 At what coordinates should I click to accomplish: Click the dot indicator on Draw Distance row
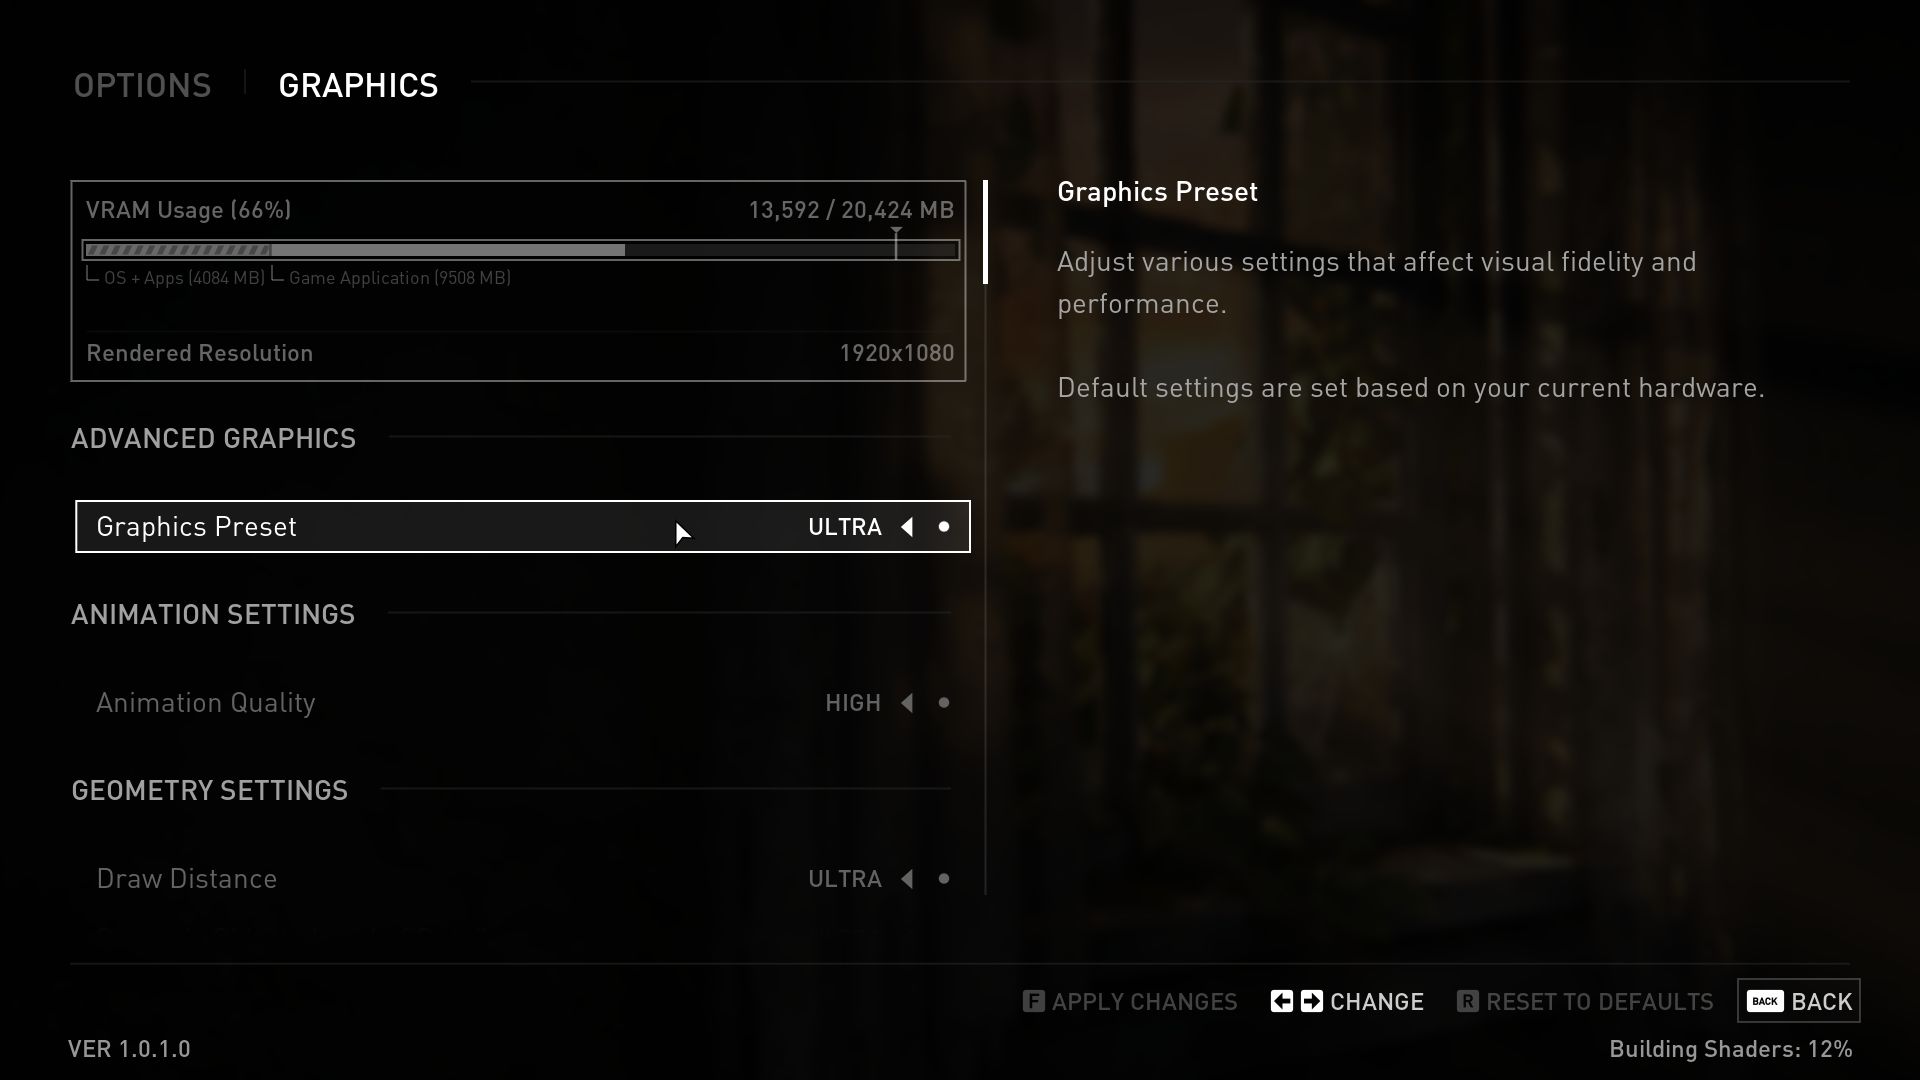point(943,879)
